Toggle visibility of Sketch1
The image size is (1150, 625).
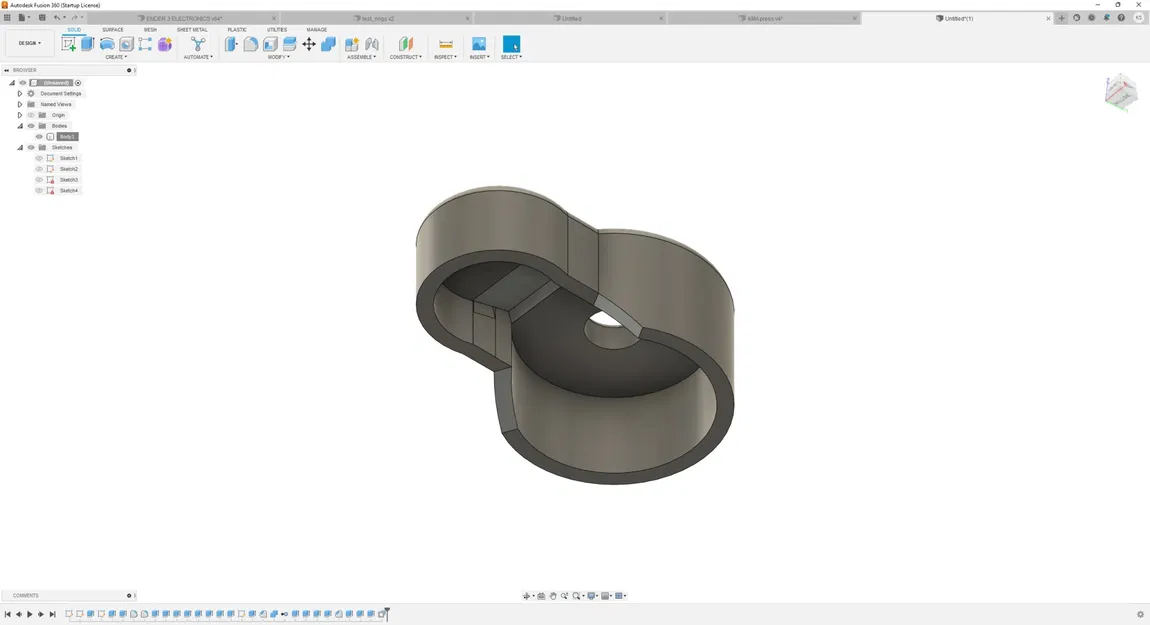[x=40, y=158]
